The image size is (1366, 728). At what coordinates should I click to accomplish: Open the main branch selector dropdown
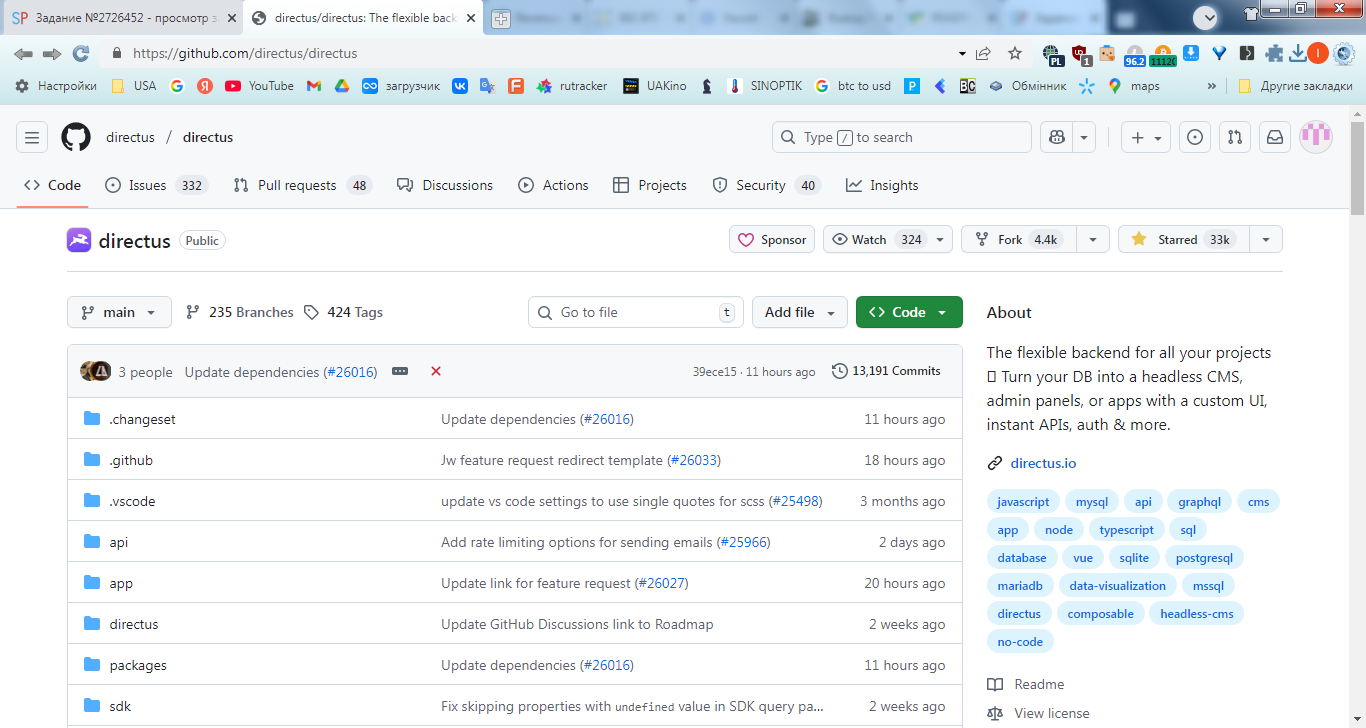[x=119, y=312]
